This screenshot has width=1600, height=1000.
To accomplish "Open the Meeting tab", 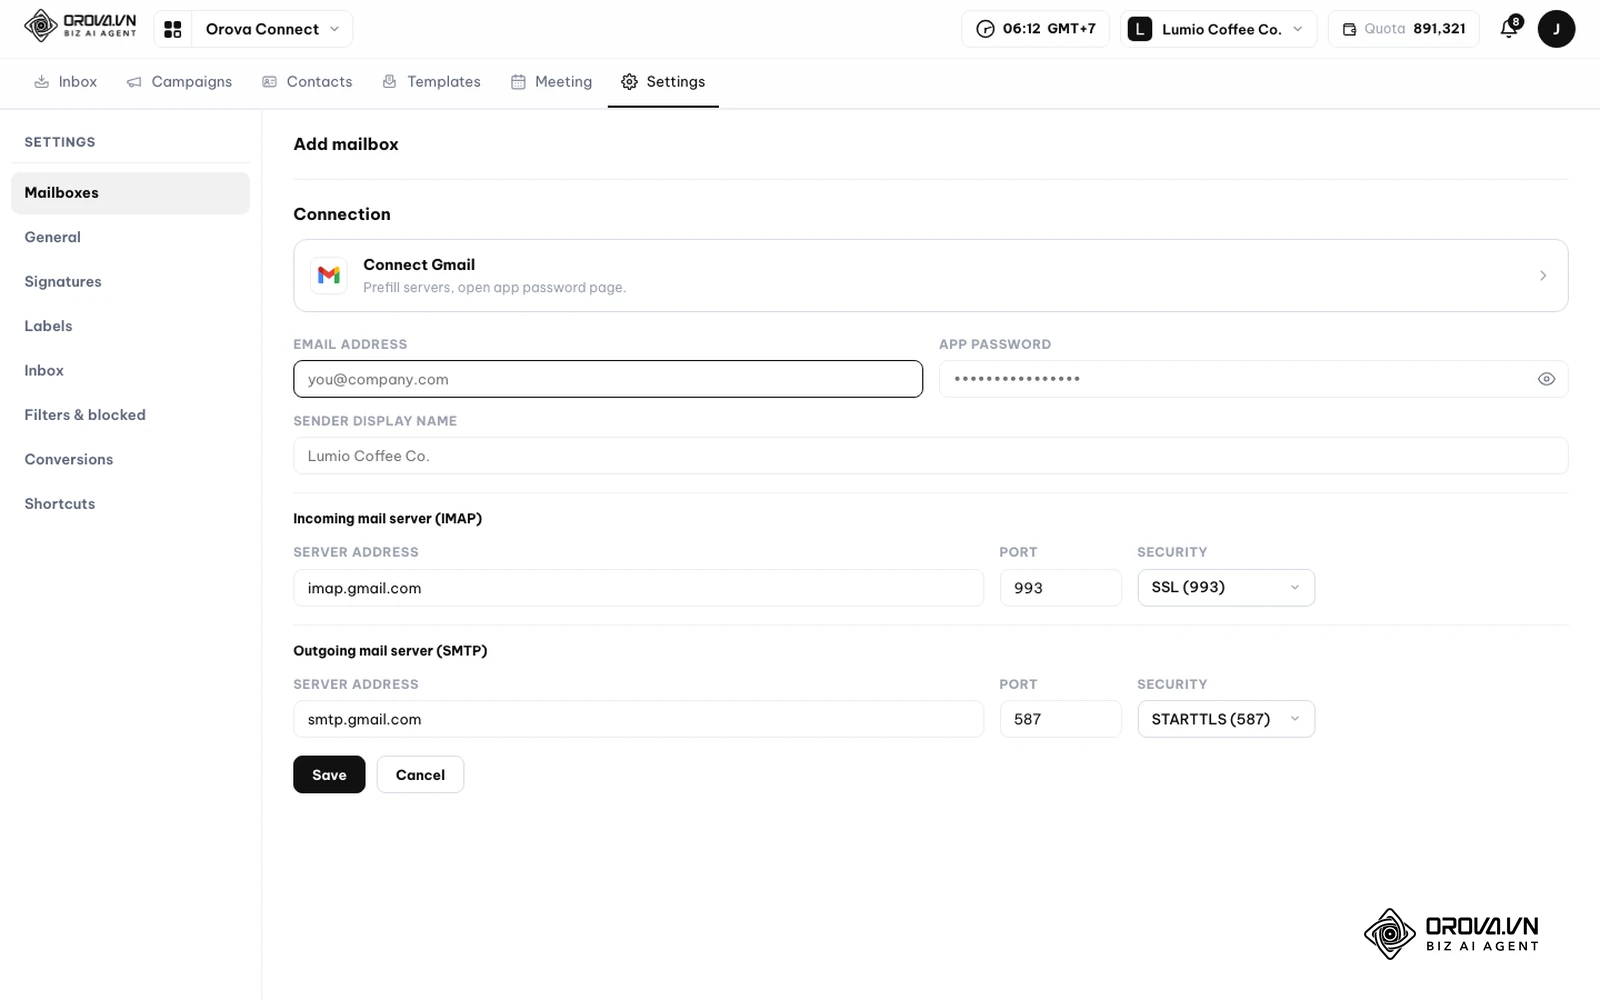I will [x=551, y=82].
